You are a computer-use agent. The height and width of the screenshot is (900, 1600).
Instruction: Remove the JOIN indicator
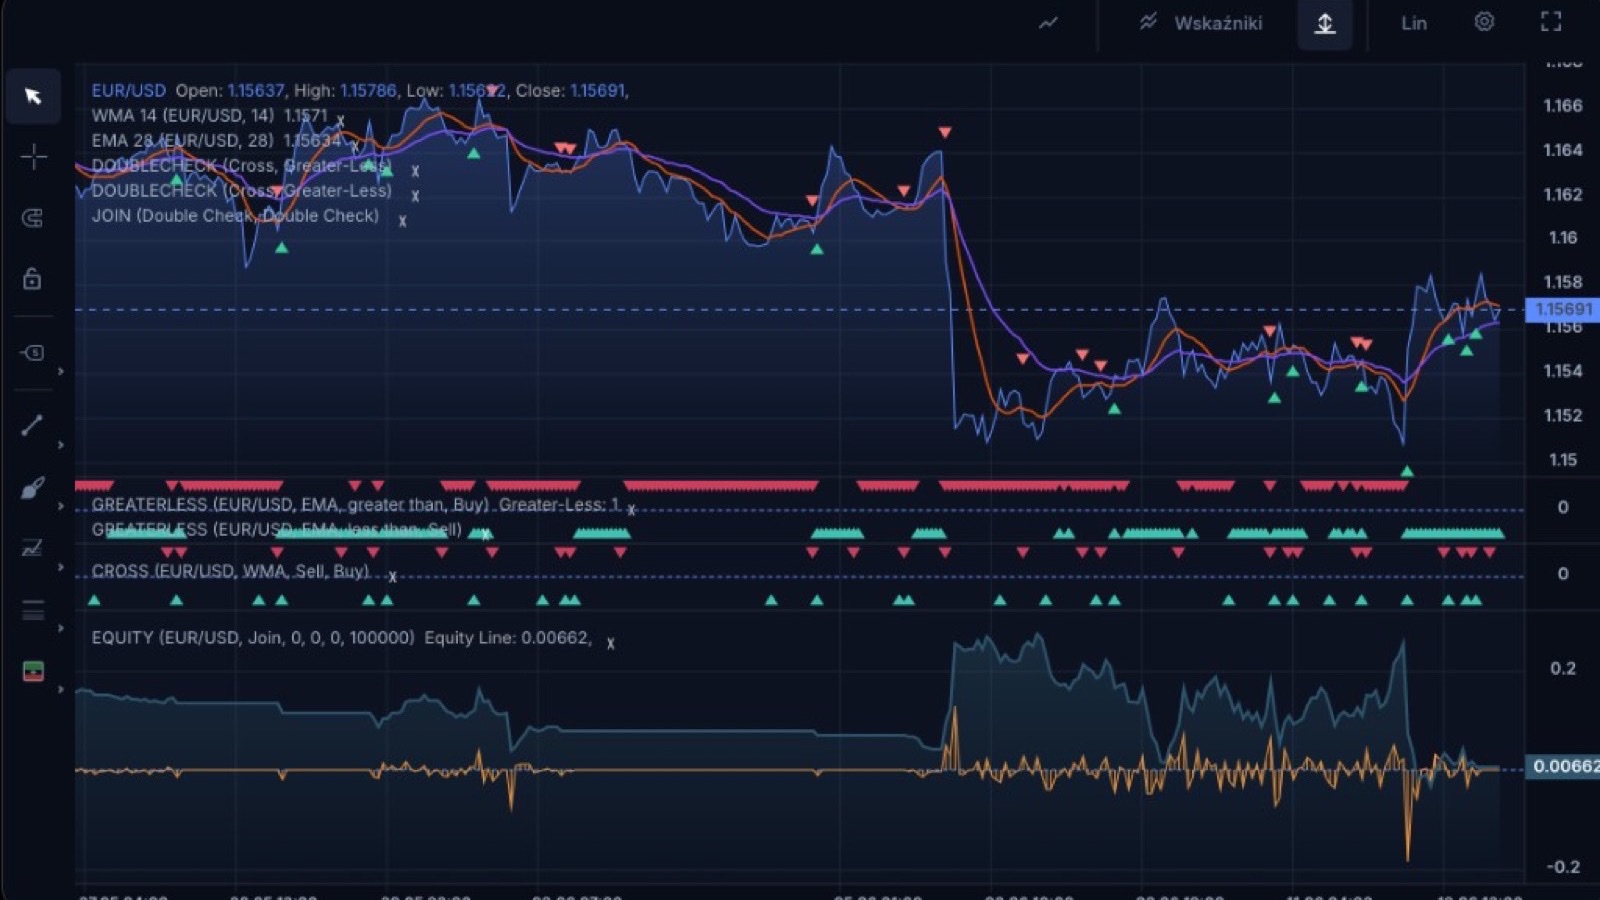click(x=403, y=221)
